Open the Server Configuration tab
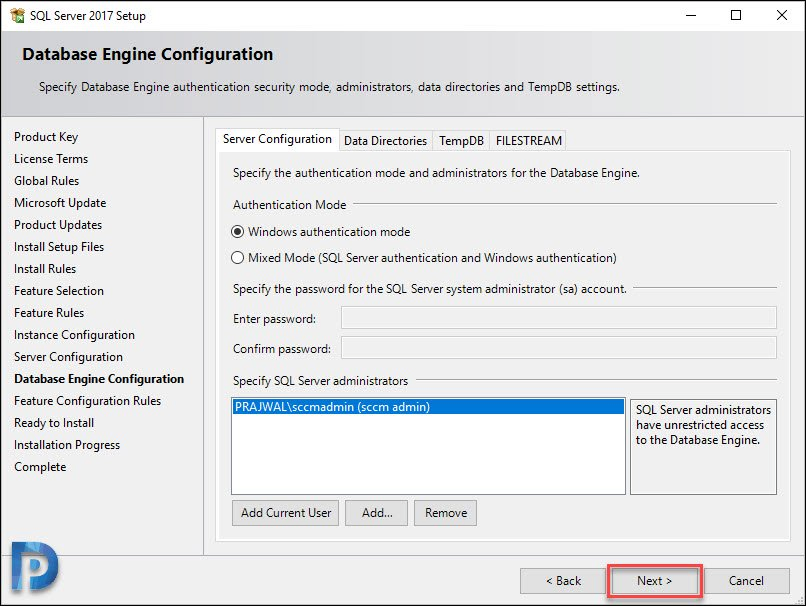Viewport: 806px width, 606px height. pos(278,139)
